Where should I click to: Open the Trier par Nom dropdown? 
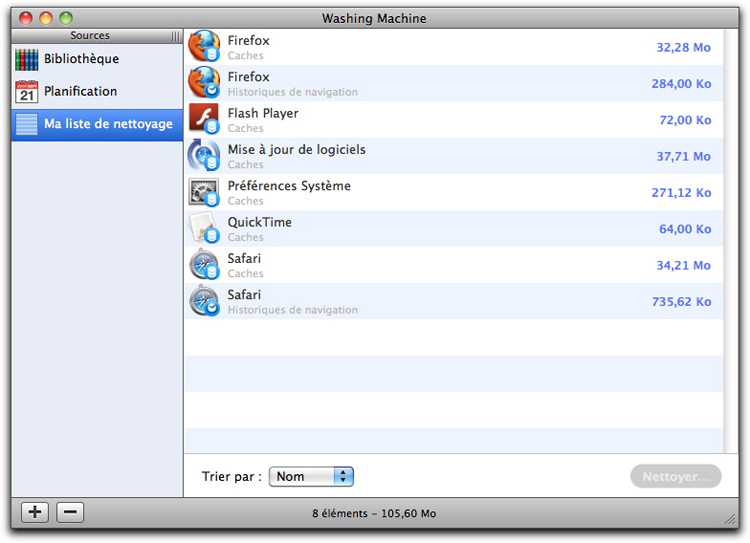tap(311, 477)
